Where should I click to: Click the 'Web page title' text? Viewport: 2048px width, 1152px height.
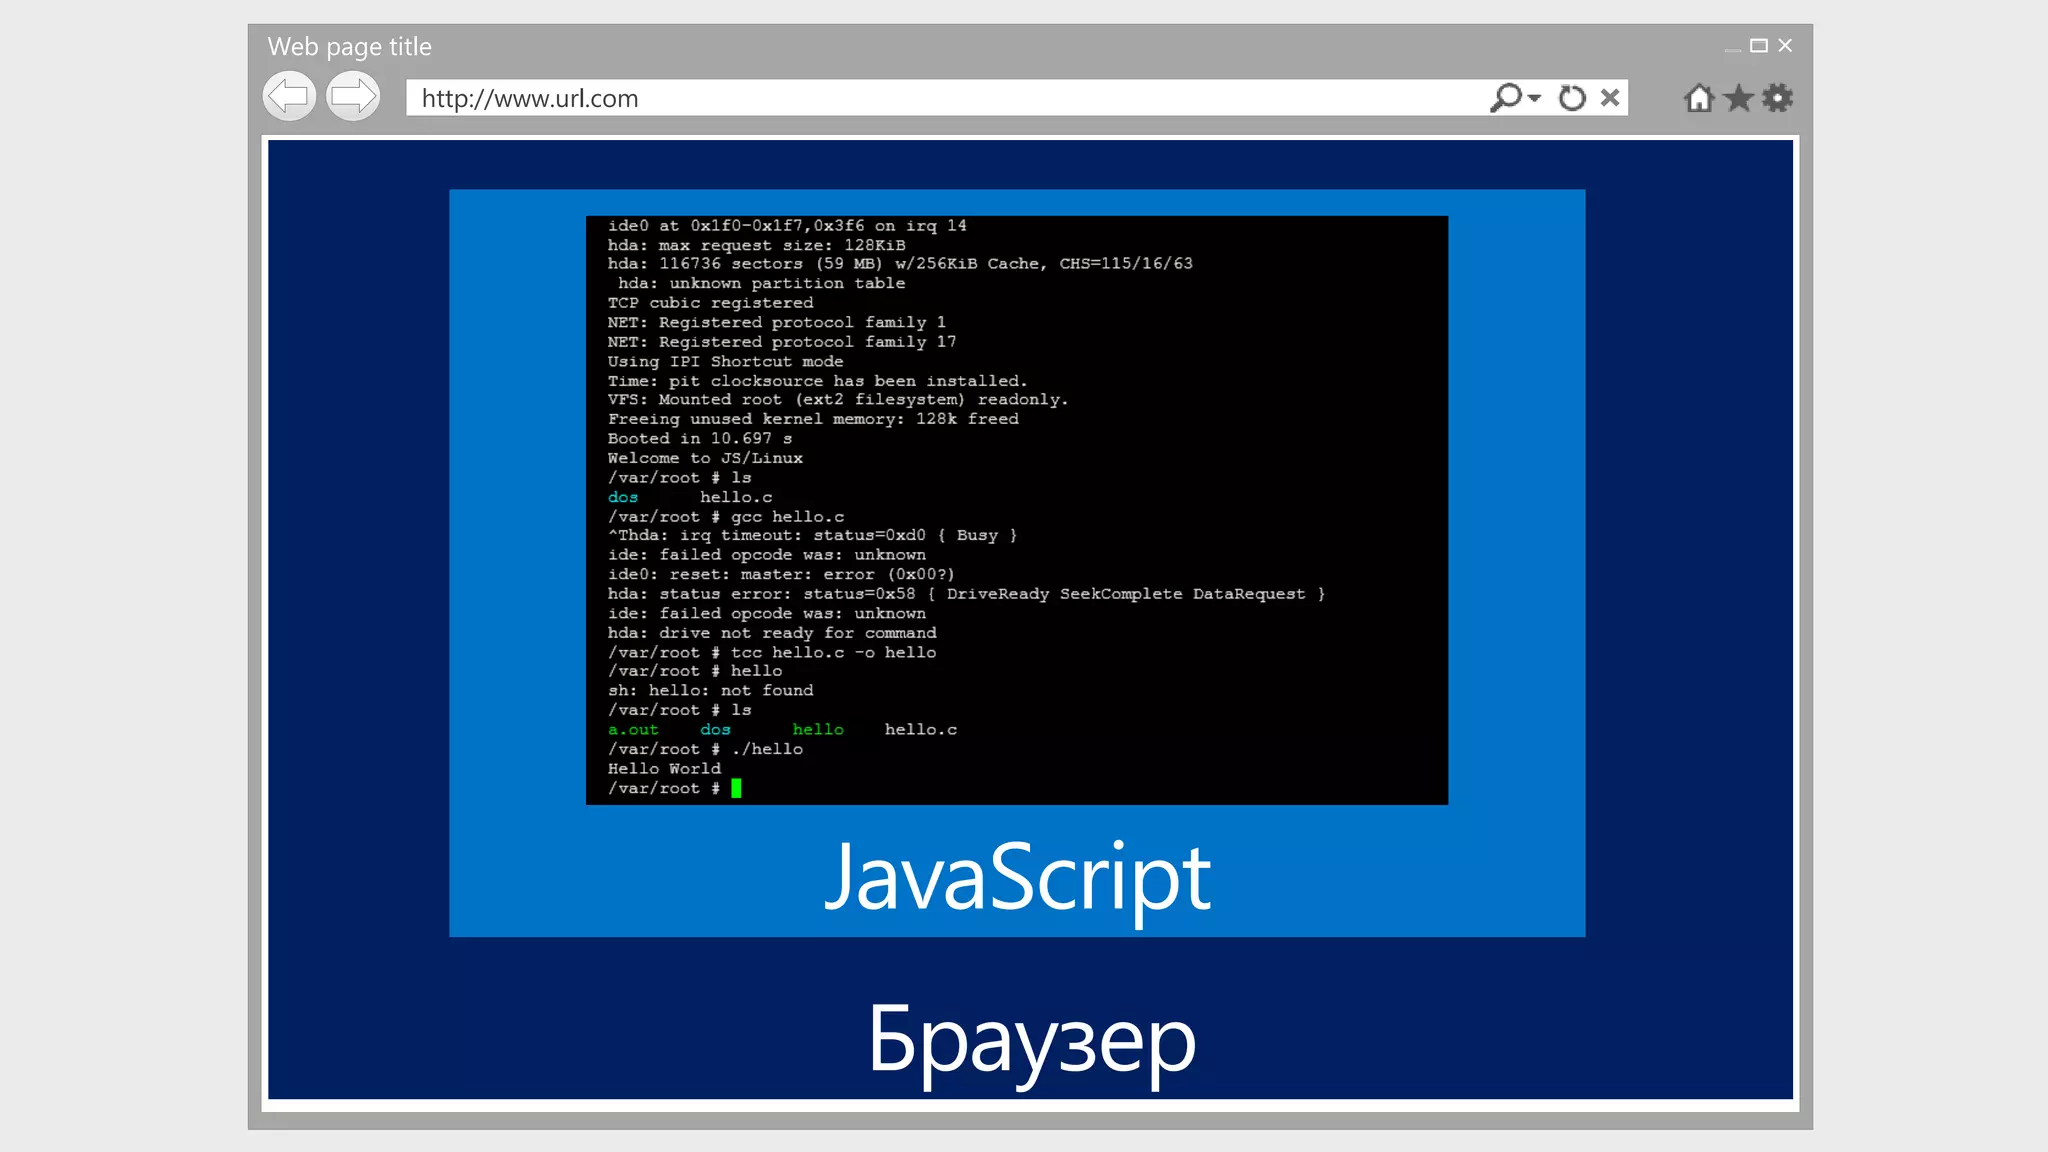[350, 47]
